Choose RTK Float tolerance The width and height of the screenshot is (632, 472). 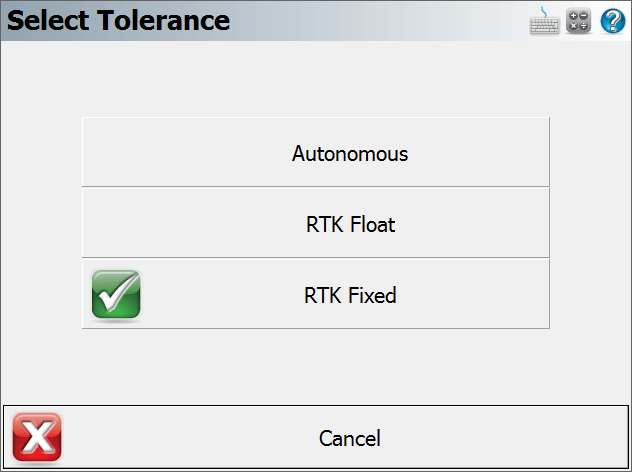tap(316, 223)
